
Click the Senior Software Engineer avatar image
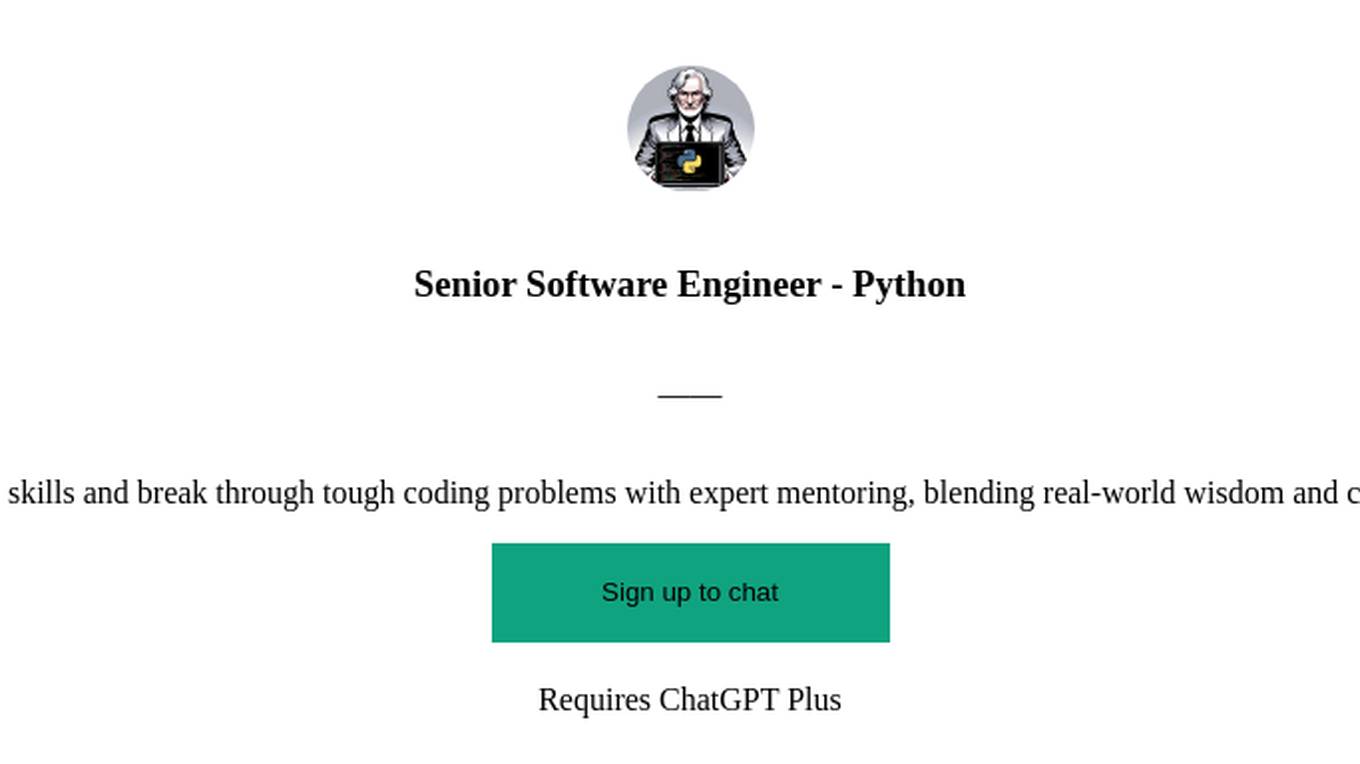pyautogui.click(x=690, y=128)
